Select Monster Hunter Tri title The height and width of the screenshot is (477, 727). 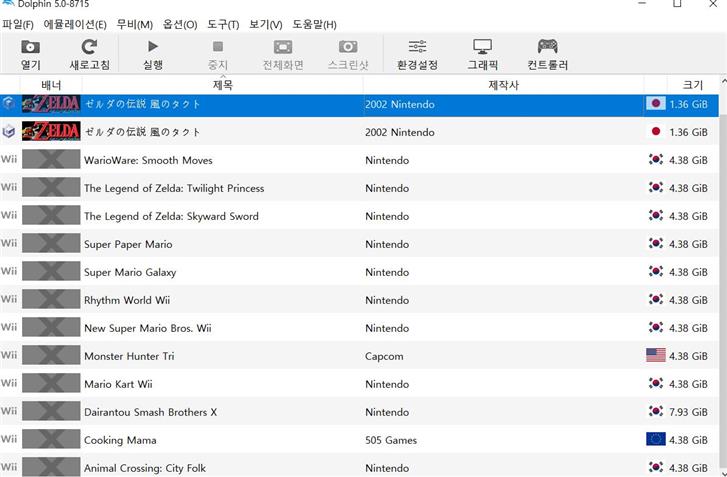tap(129, 356)
